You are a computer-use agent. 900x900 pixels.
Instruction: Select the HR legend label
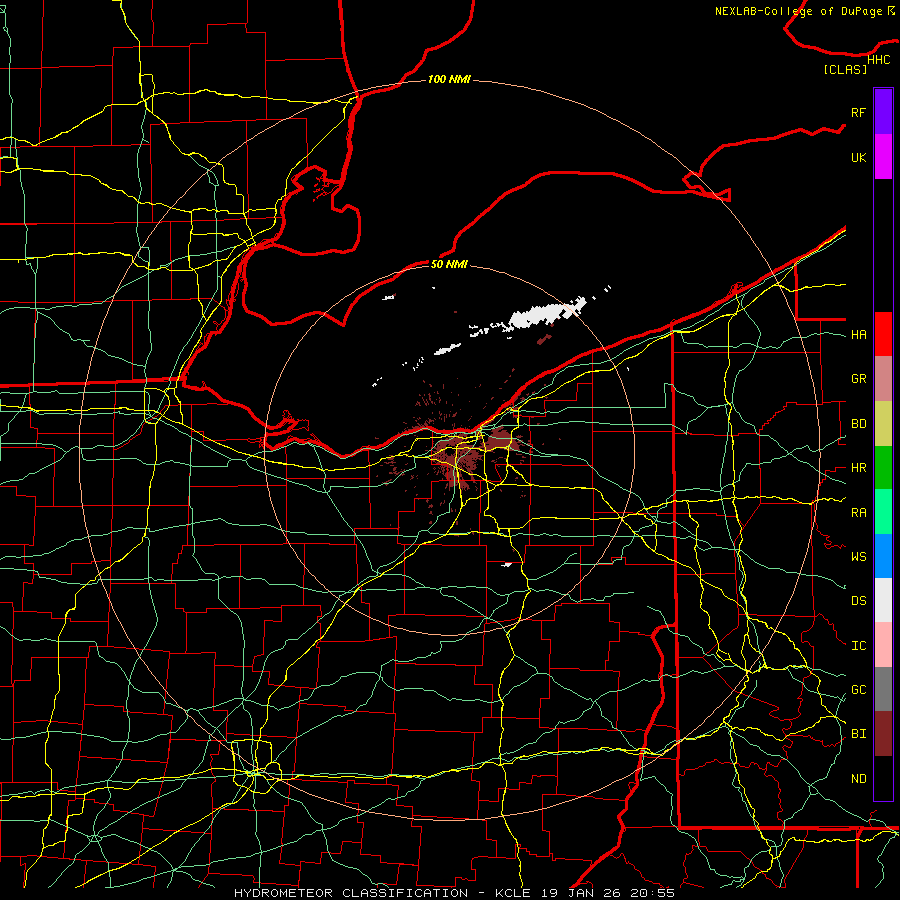858,468
